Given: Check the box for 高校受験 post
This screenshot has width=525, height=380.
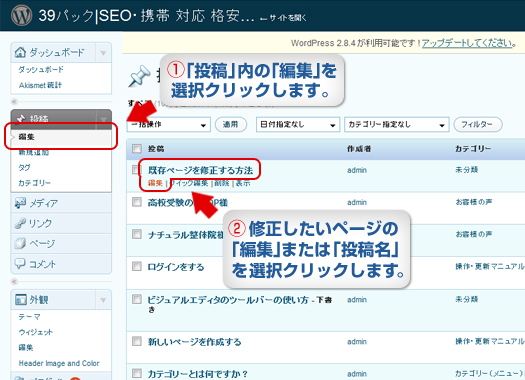Looking at the screenshot, I should (x=137, y=202).
